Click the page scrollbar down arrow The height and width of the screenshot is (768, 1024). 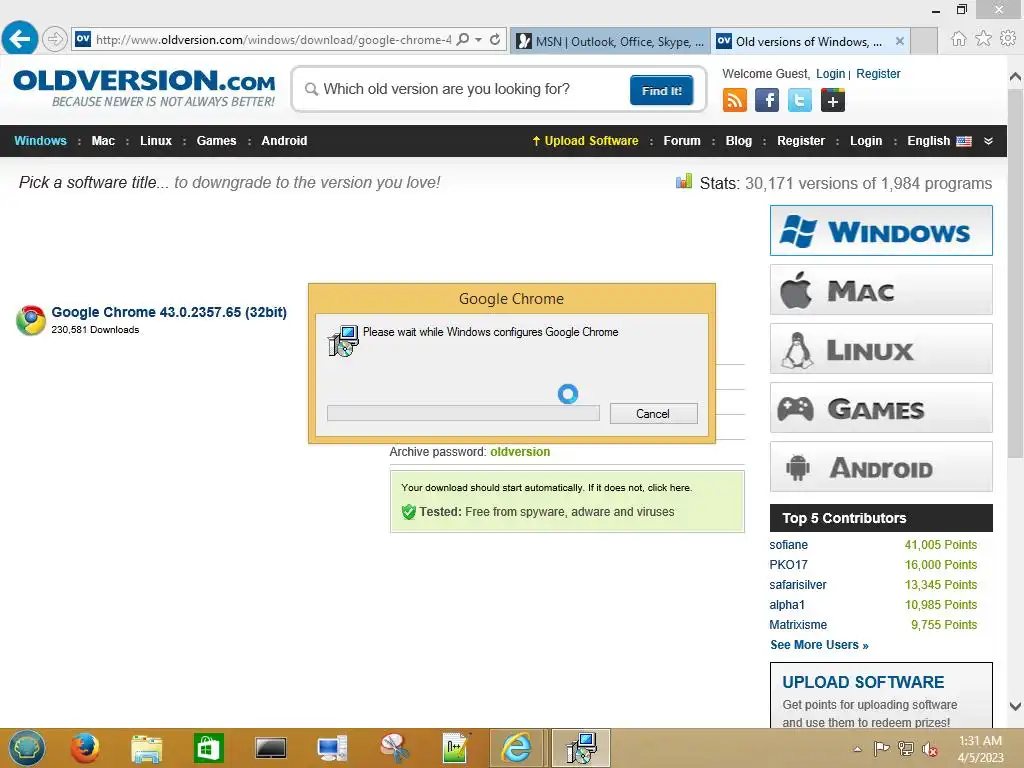[1015, 706]
